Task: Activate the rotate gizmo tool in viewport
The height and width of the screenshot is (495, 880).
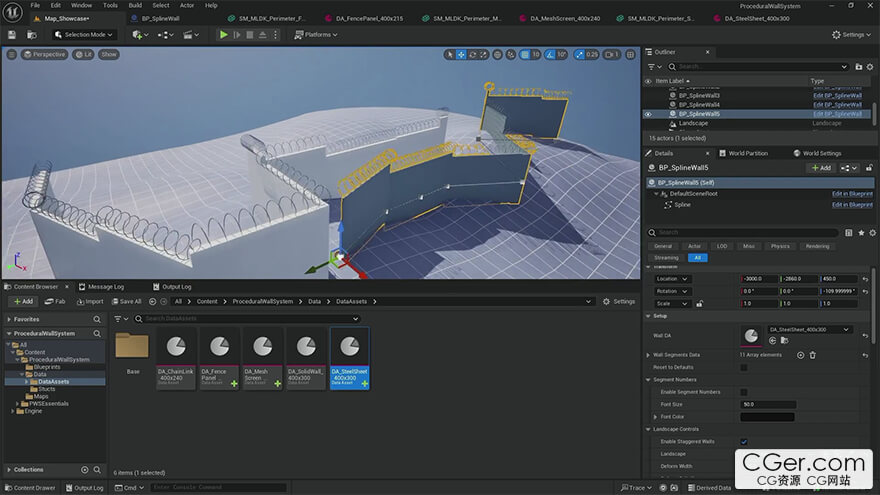Action: click(x=473, y=54)
